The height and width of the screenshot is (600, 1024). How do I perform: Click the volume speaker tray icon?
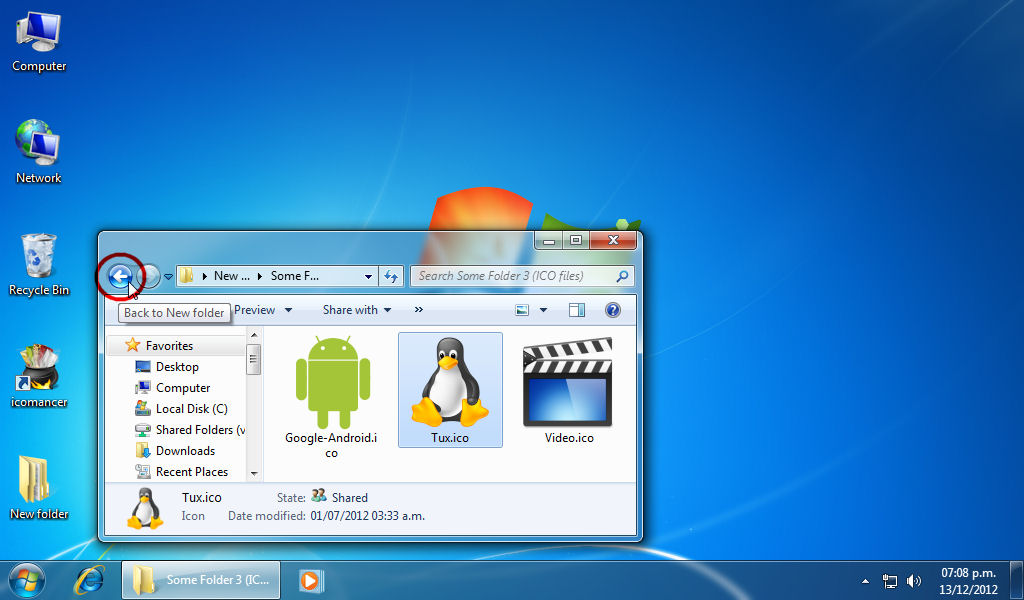tap(914, 580)
